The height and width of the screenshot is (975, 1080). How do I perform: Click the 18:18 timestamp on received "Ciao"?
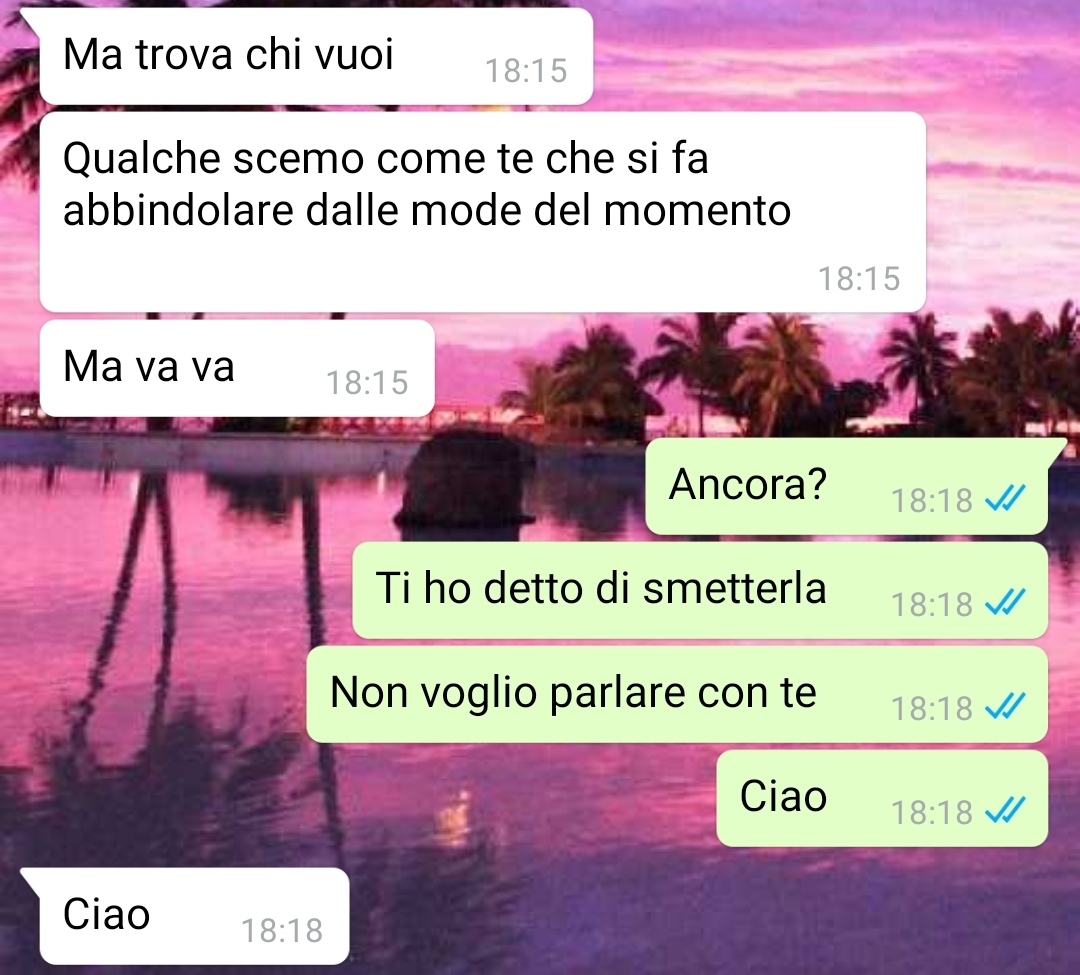point(282,931)
